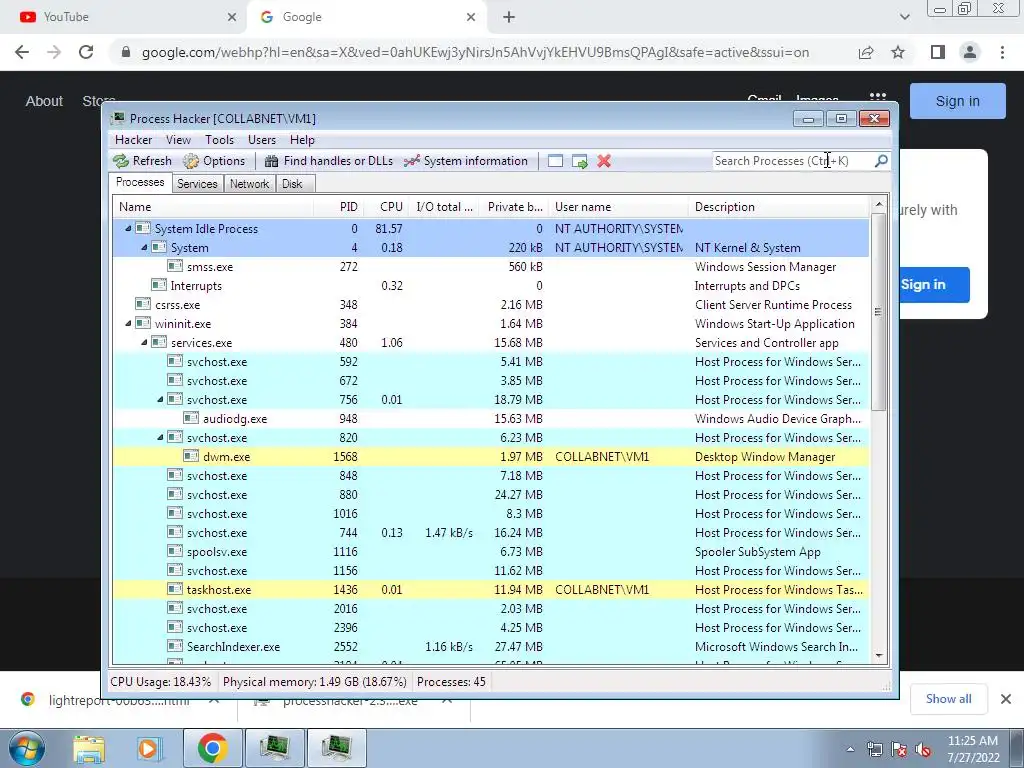
Task: Click the share page icon in Chrome
Action: click(866, 52)
